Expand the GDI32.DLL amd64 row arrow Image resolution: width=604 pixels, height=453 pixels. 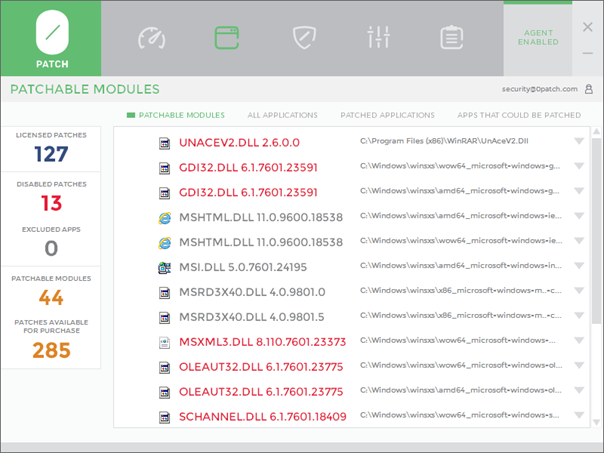[x=579, y=191]
